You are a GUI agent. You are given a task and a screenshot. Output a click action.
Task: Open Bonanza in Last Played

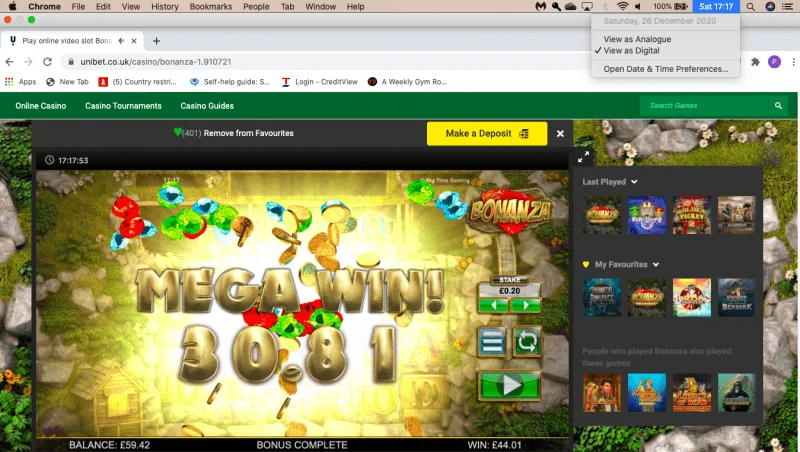pyautogui.click(x=602, y=215)
